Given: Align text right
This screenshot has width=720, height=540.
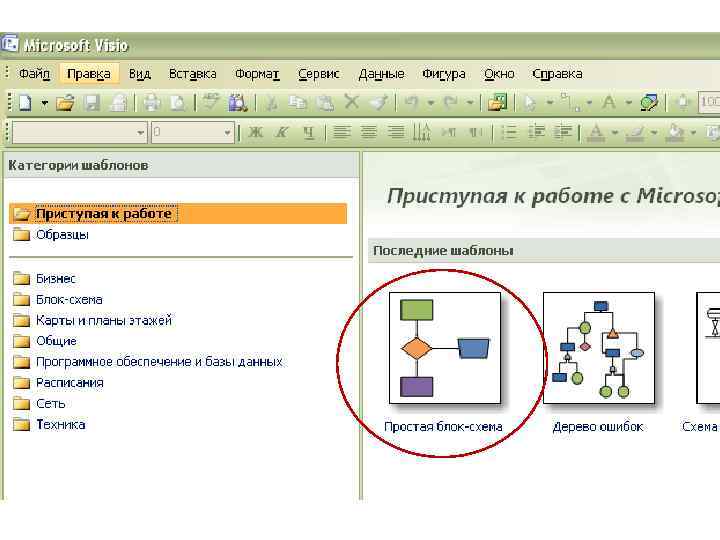Looking at the screenshot, I should pyautogui.click(x=395, y=133).
